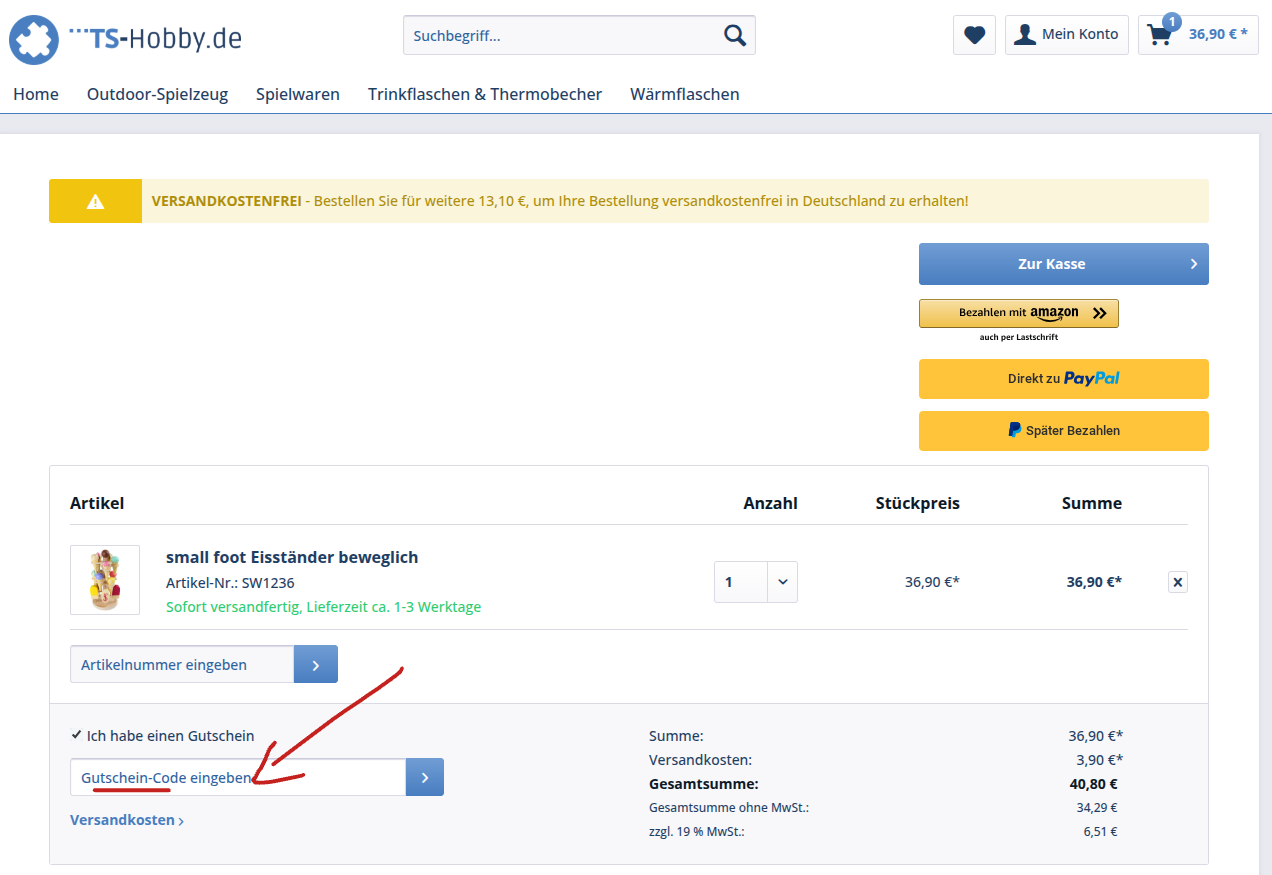Navigate to the Wärmflaschen category
Image resolution: width=1272 pixels, height=875 pixels.
(x=684, y=94)
